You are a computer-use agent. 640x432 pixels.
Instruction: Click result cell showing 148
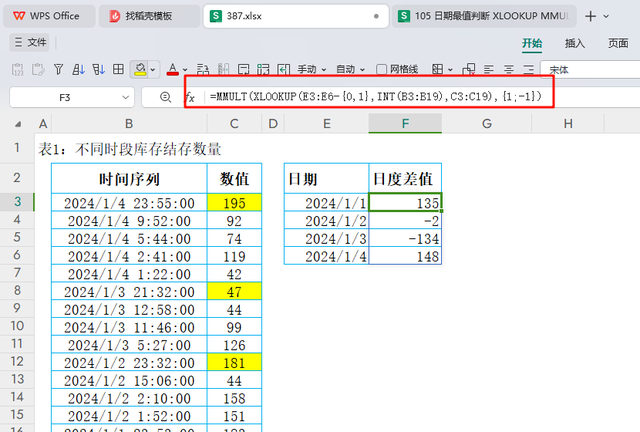tap(405, 256)
